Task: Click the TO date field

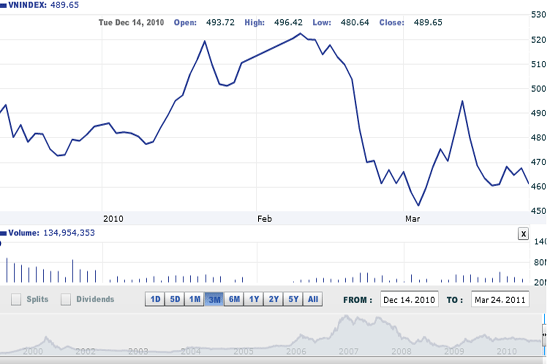Action: [x=500, y=300]
